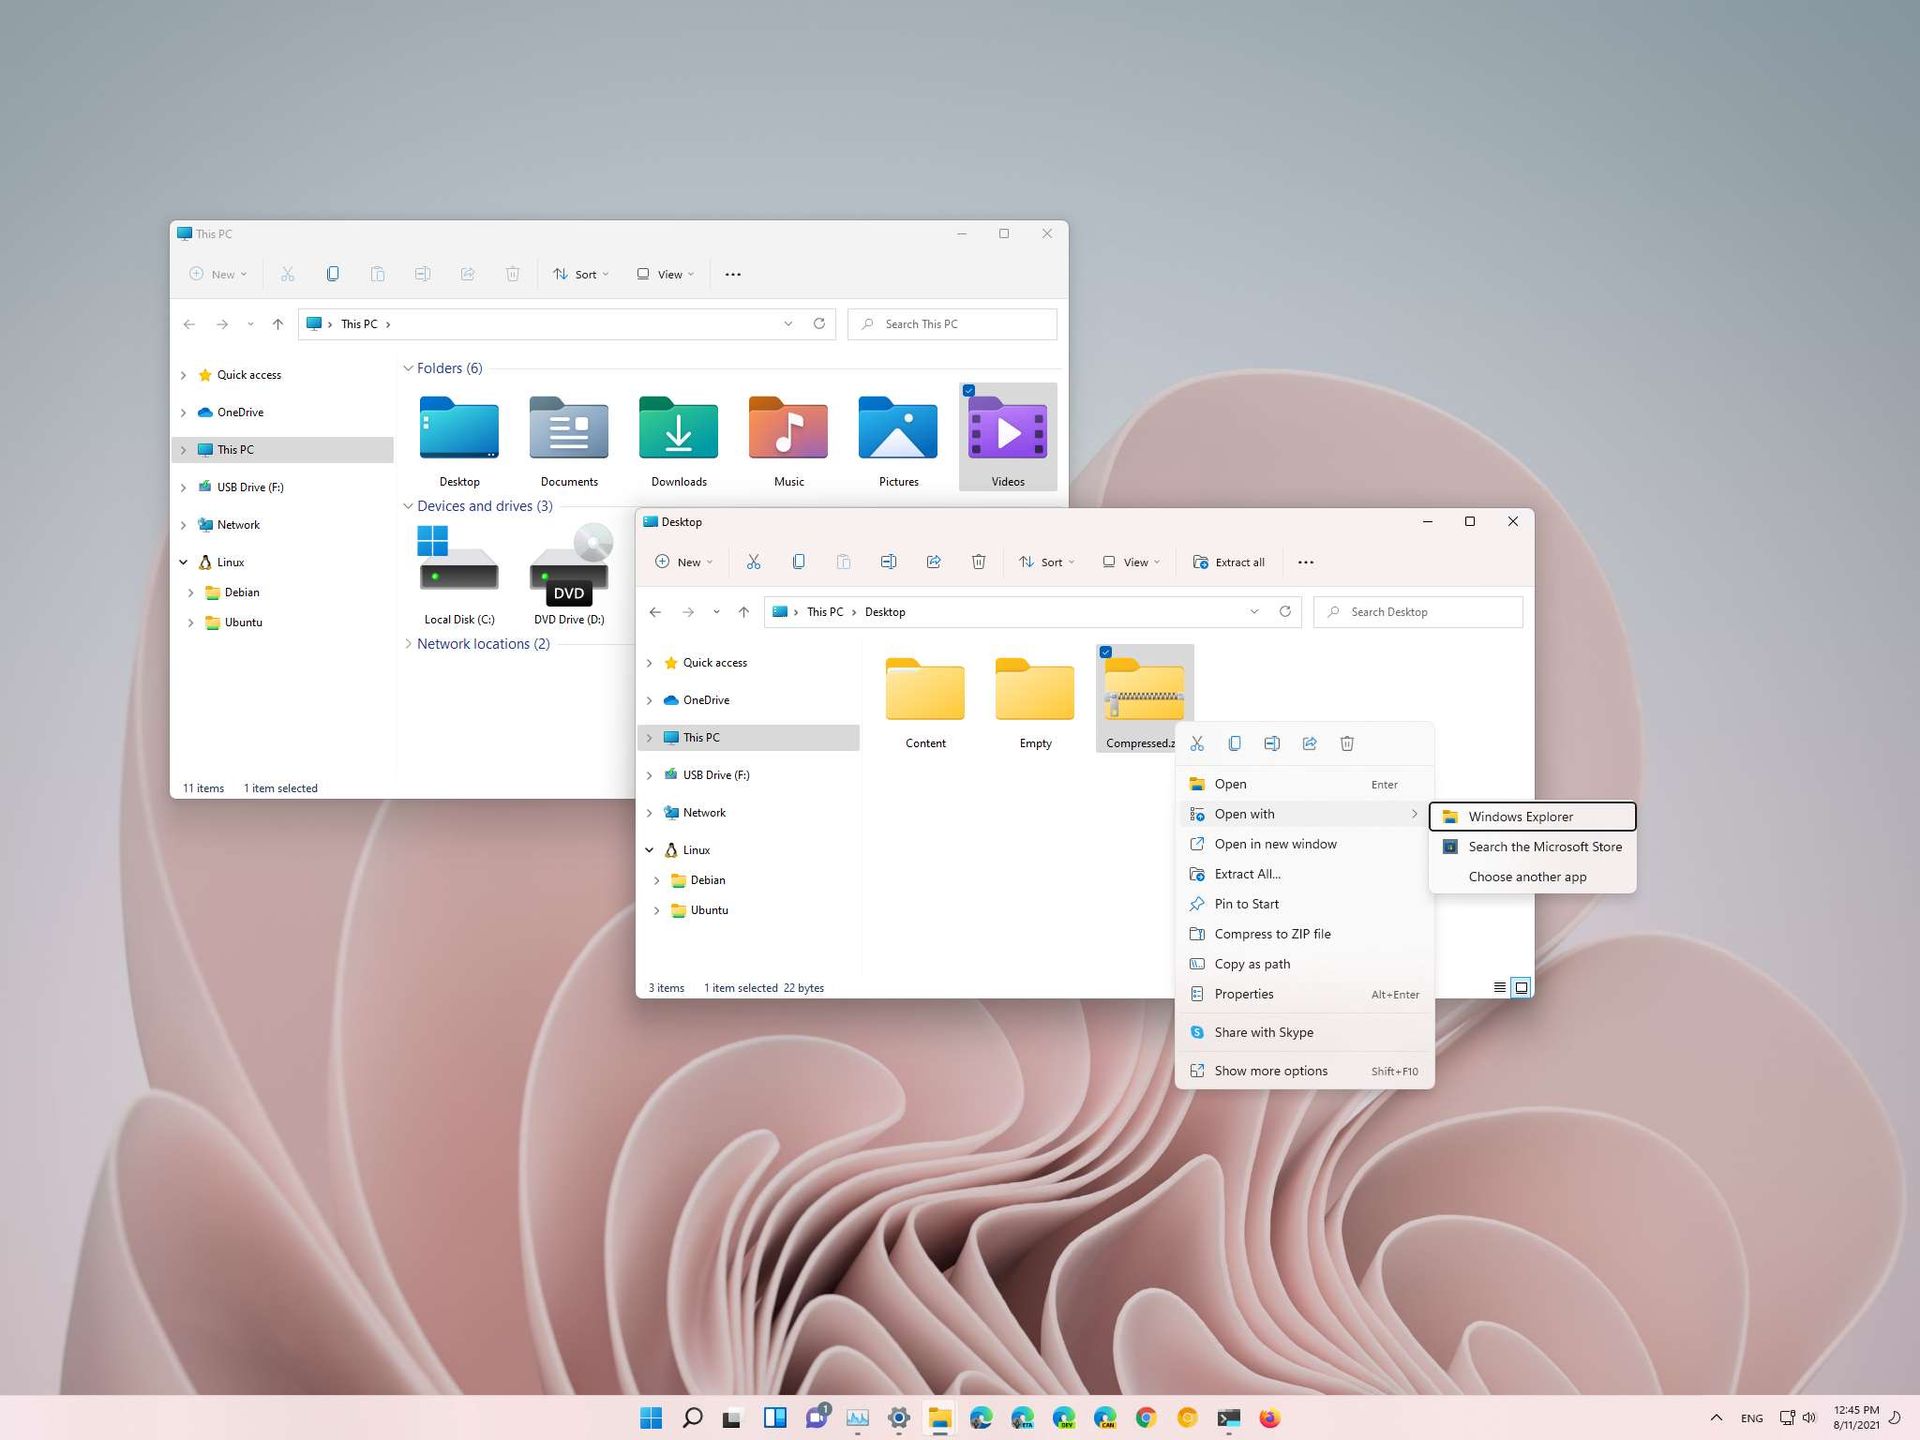Click the Rename icon in the Desktop toolbar
This screenshot has width=1920, height=1440.
click(x=888, y=561)
